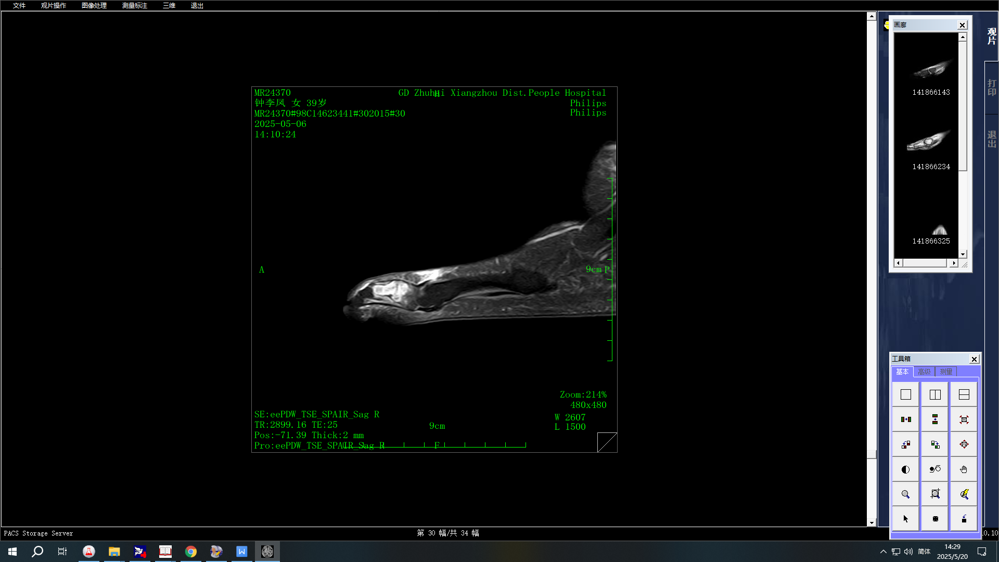
Task: Choose the stacked two-row layout icon
Action: [964, 395]
